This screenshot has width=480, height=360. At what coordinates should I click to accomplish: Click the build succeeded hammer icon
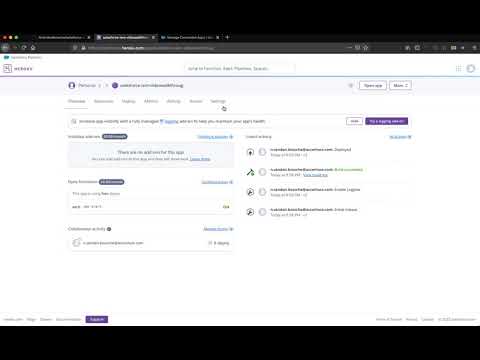pos(250,172)
